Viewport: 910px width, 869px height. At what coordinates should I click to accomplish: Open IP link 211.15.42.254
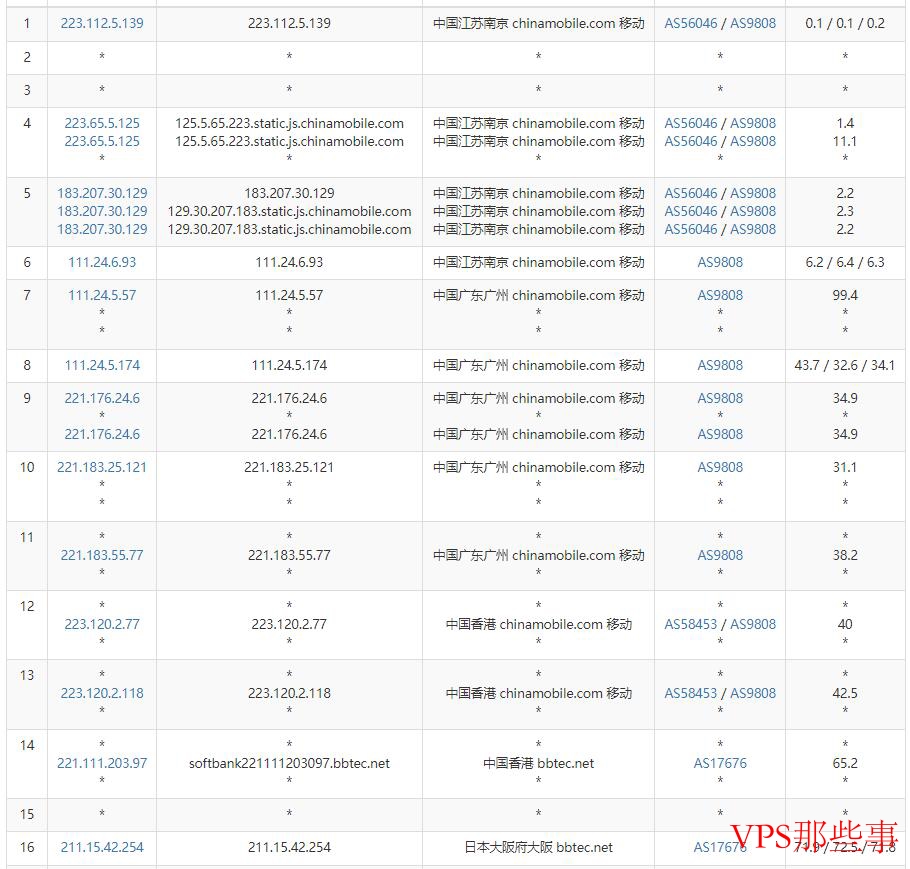point(102,848)
